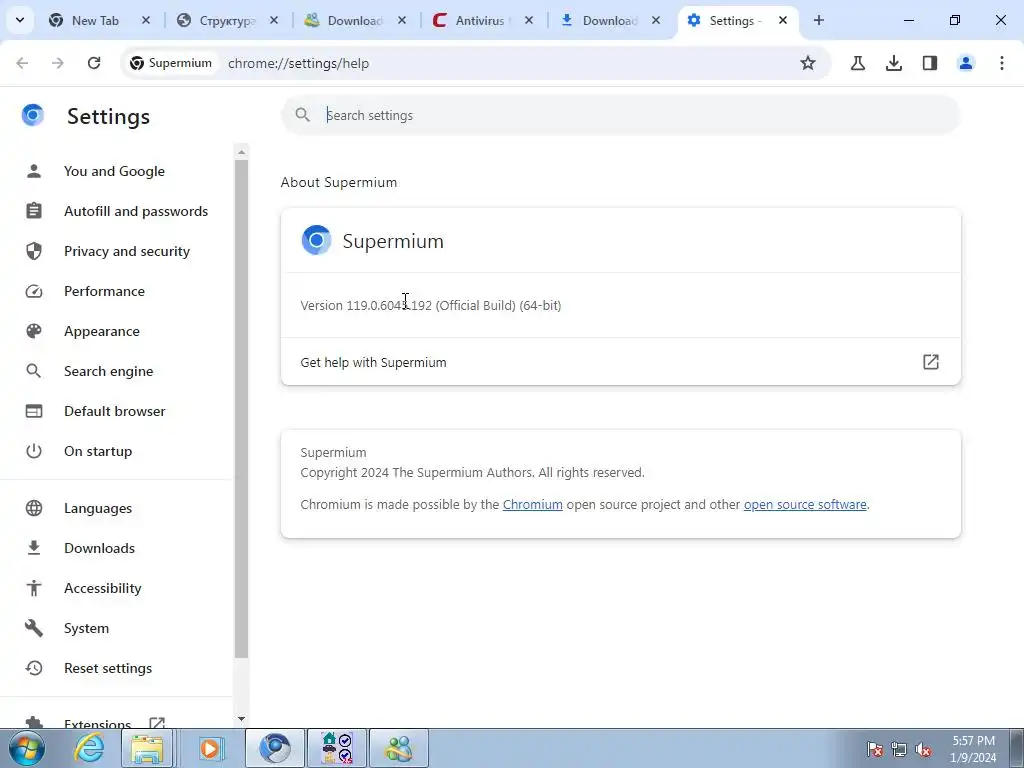
Task: Open the Chromium project link
Action: (x=532, y=504)
